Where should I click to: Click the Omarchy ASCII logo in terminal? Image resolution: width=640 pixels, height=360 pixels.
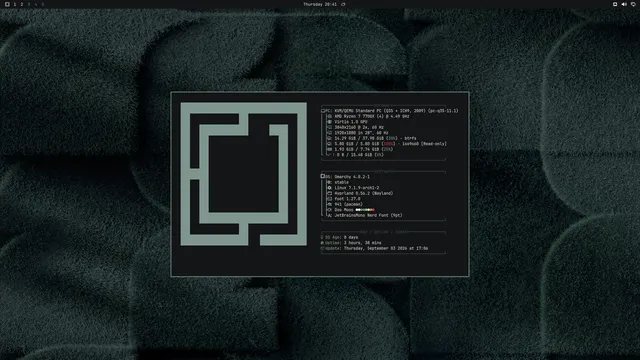(x=244, y=174)
